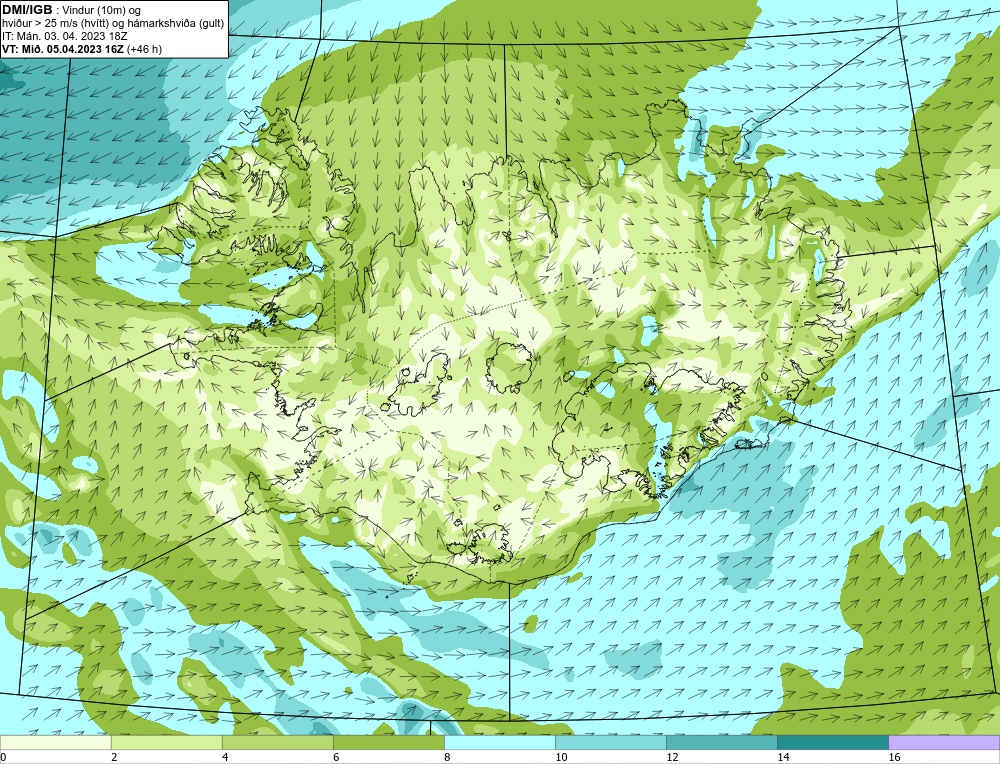Click the legend scale label '14'
The height and width of the screenshot is (764, 1000).
pos(783,757)
